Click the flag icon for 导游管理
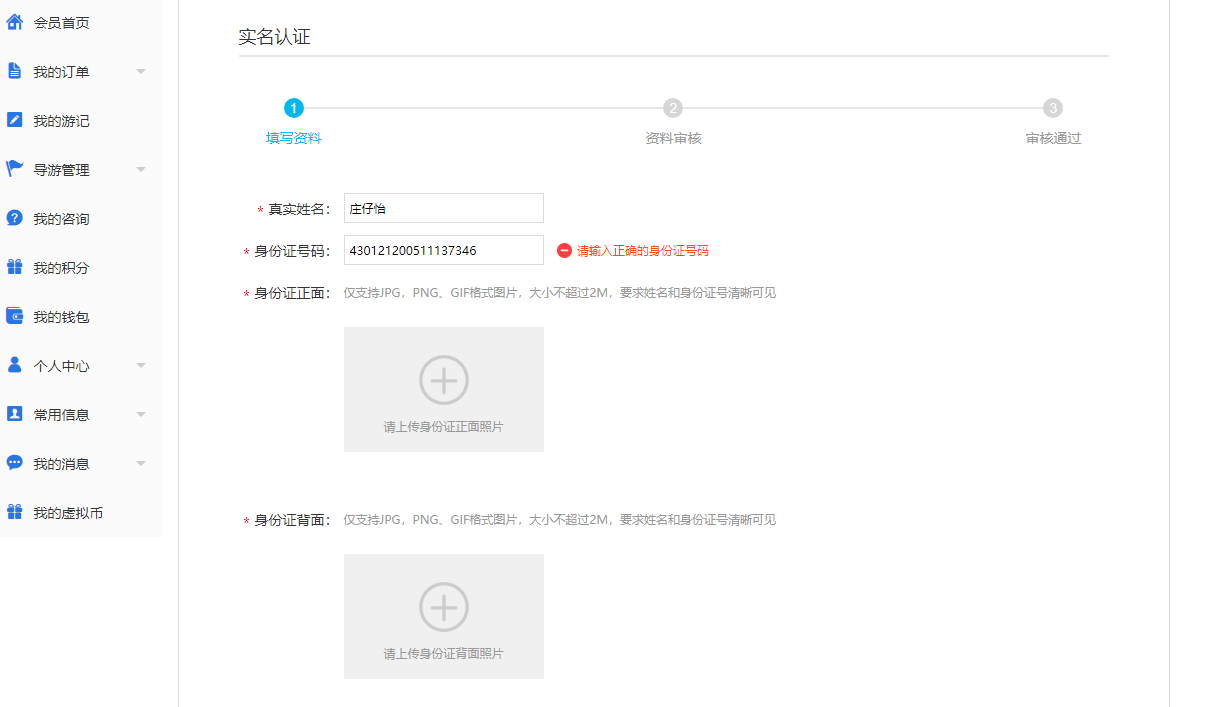The width and height of the screenshot is (1206, 707). coord(15,169)
